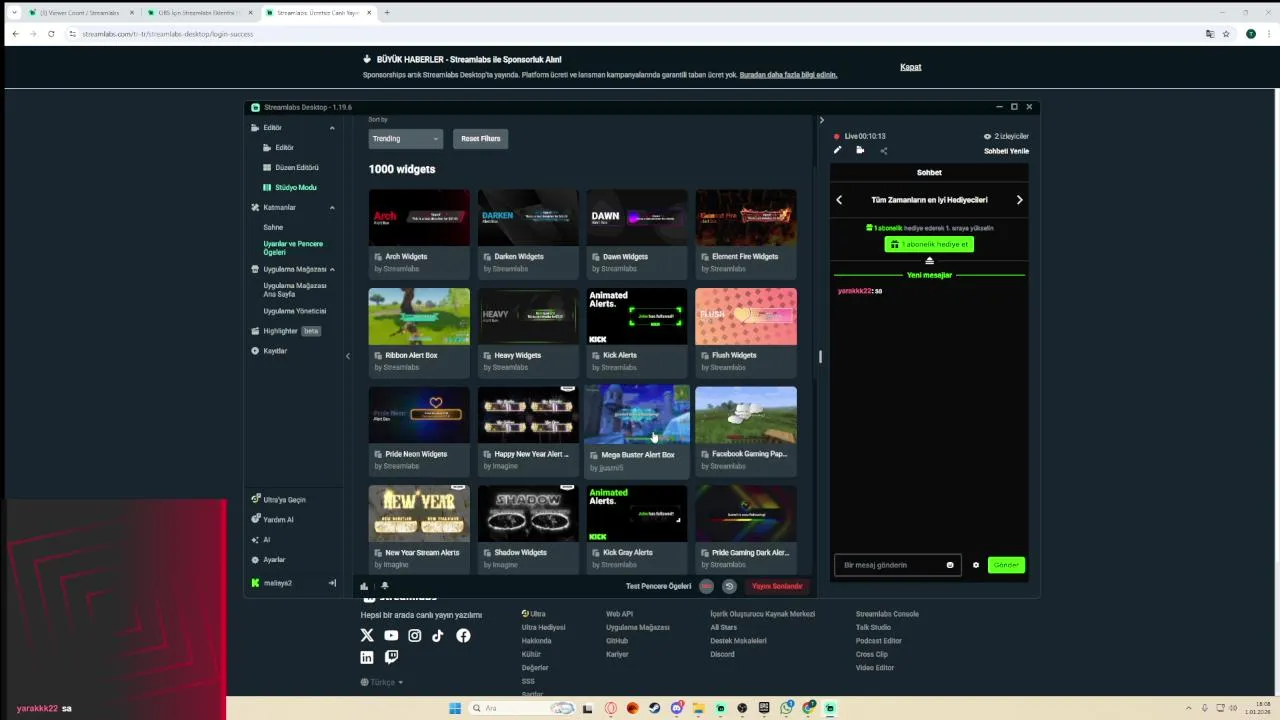Screen dimensions: 1280x720
Task: Click Test Pencere Öğeleri in the bottom bar
Action: point(658,586)
